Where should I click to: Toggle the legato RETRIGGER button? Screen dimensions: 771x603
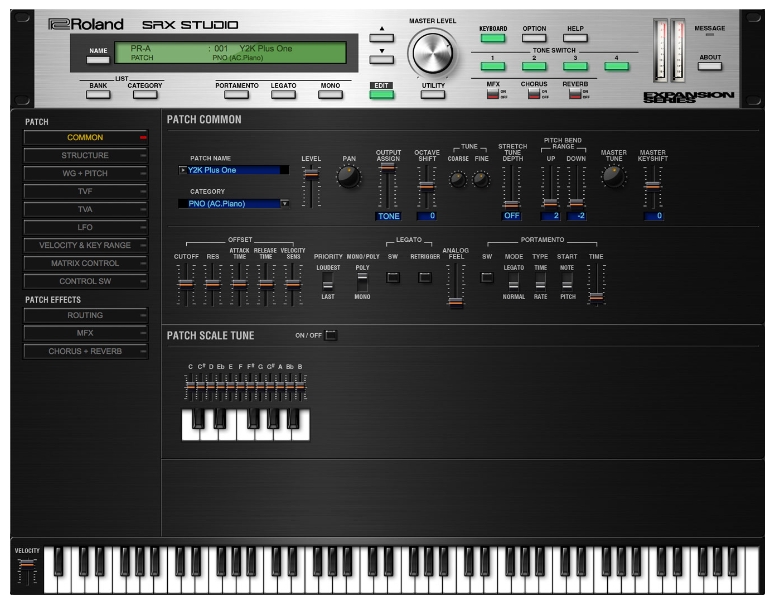pos(425,277)
